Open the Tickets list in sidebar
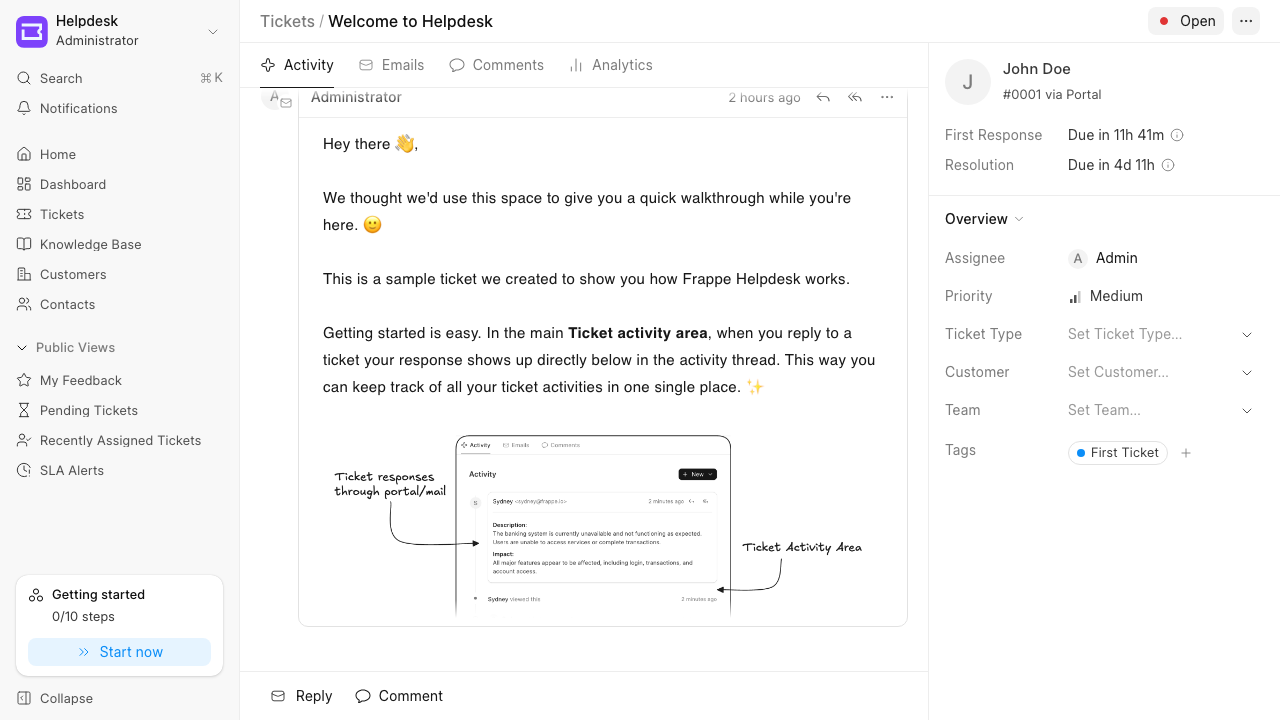The image size is (1280, 720). point(120,214)
